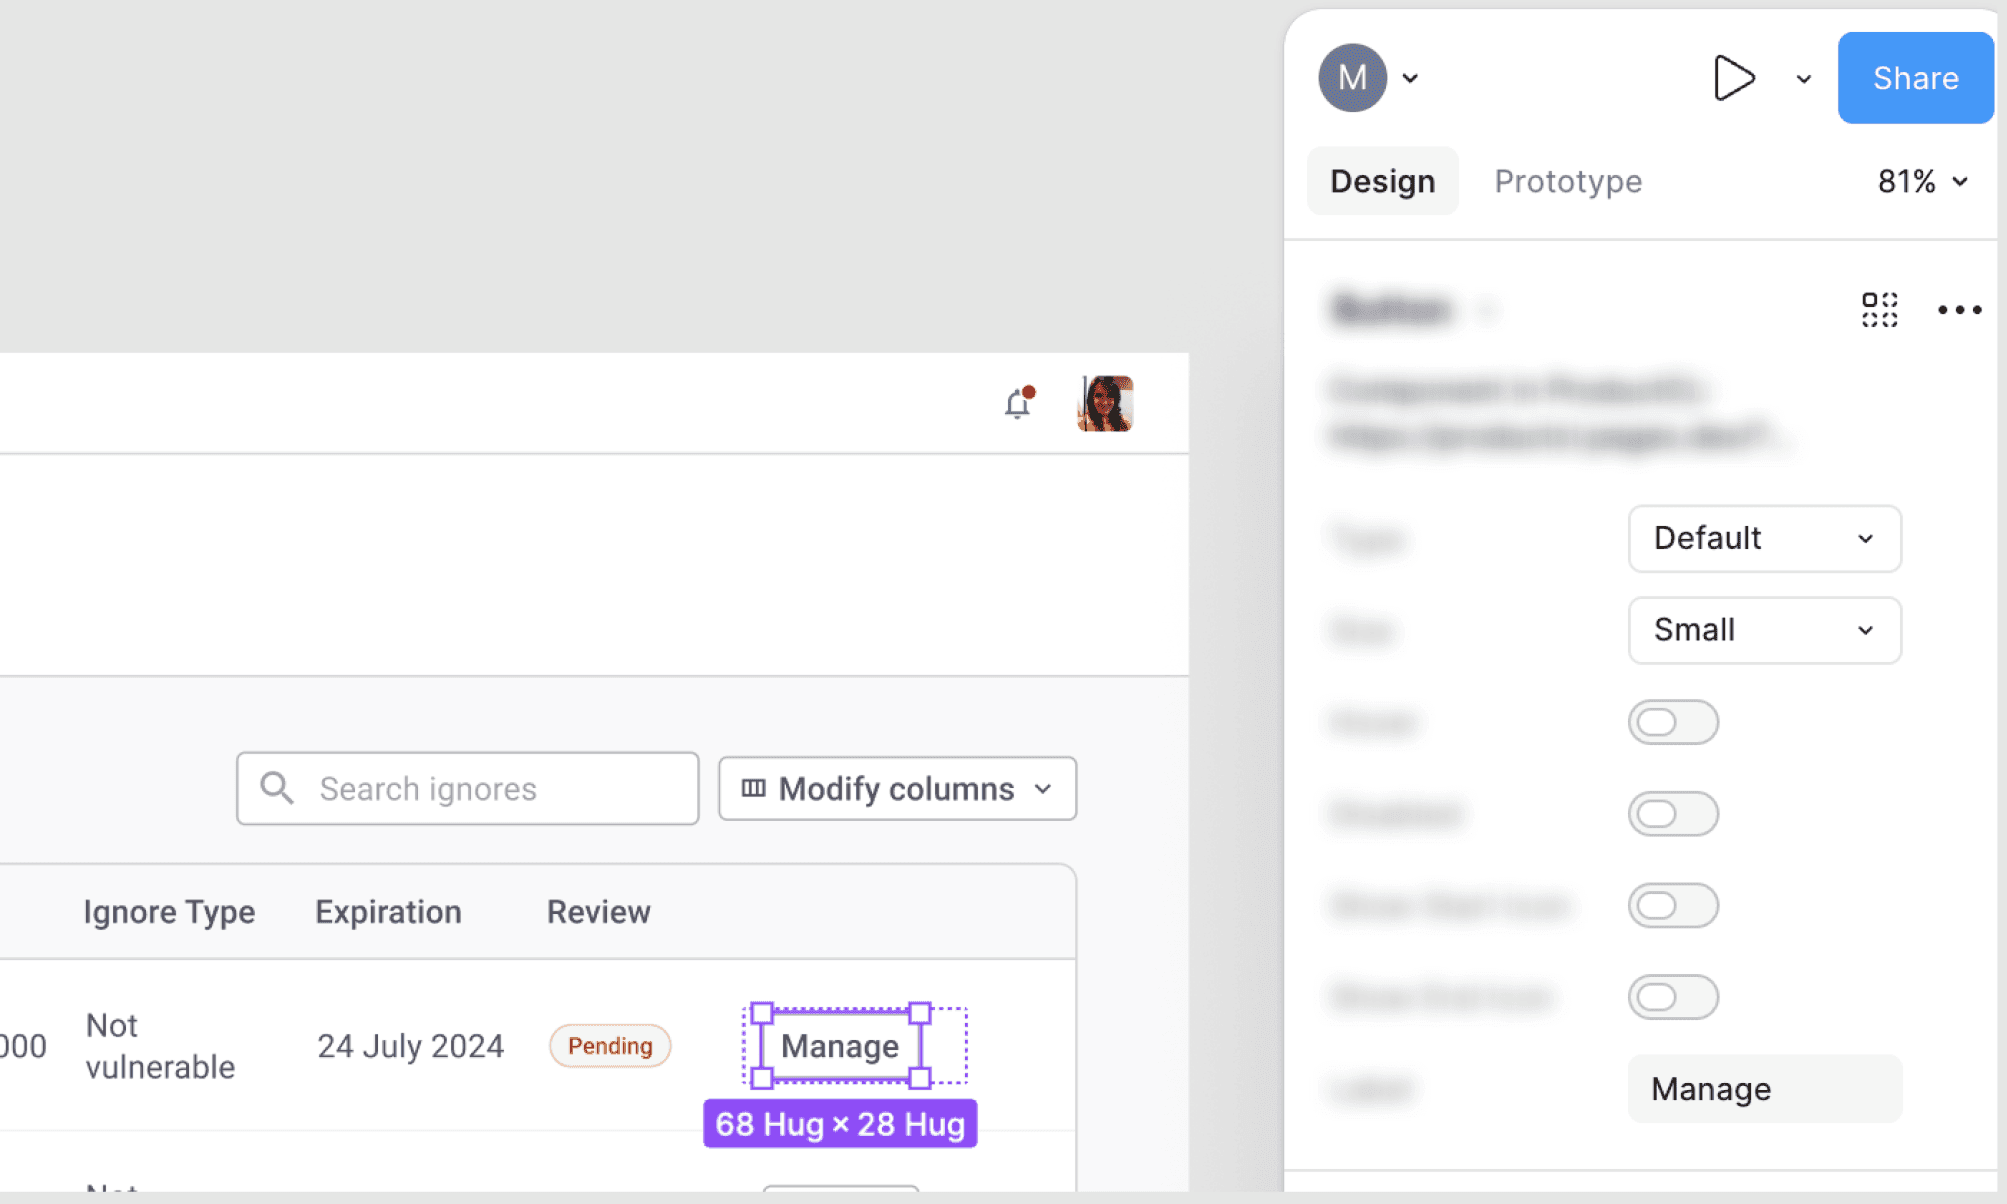Open the three-dot more options menu

tap(1959, 310)
